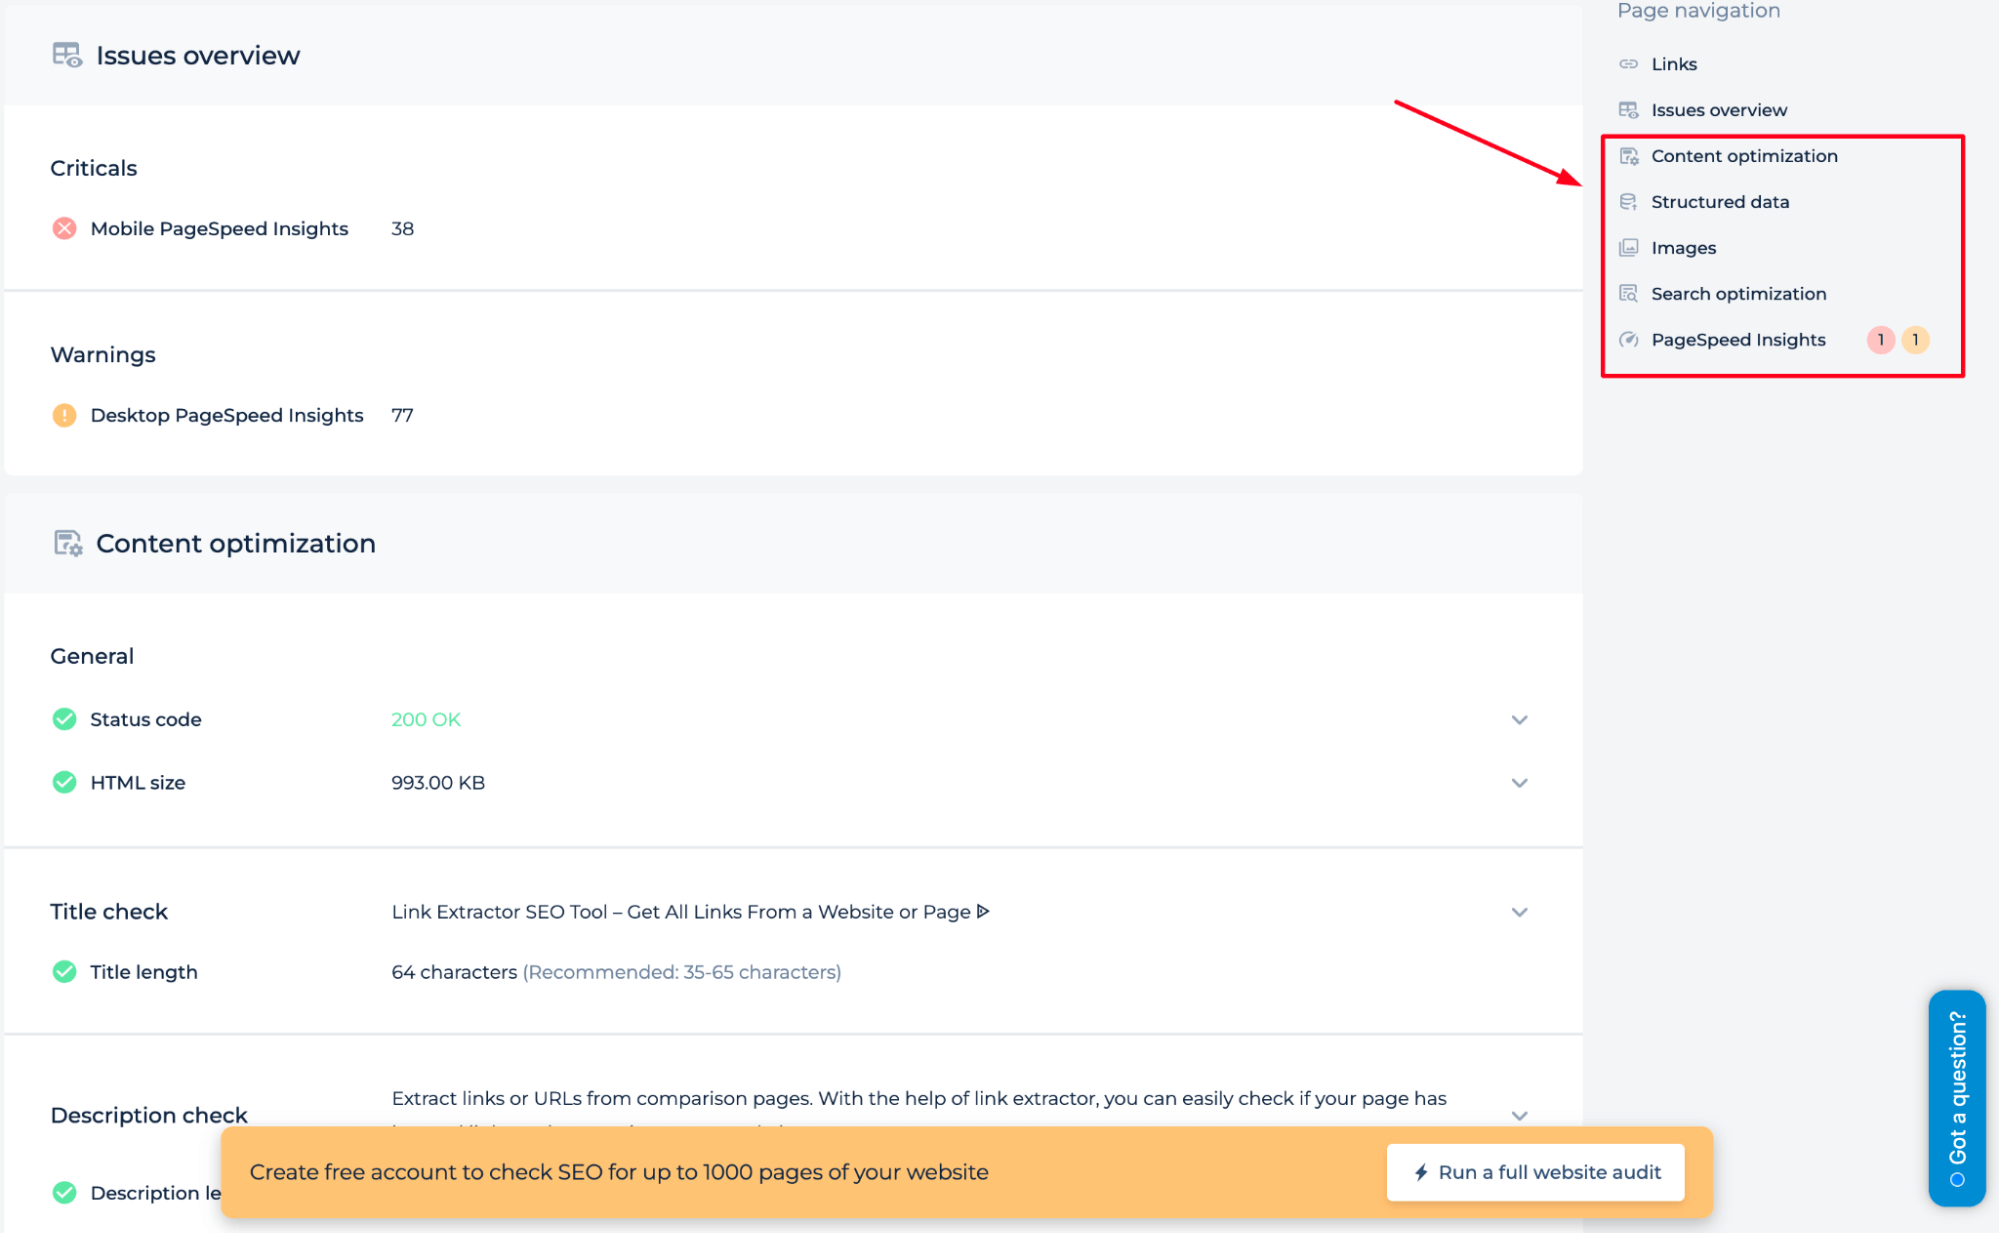Viewport: 1999px width, 1233px height.
Task: Click the Images icon in page navigation
Action: pyautogui.click(x=1628, y=248)
